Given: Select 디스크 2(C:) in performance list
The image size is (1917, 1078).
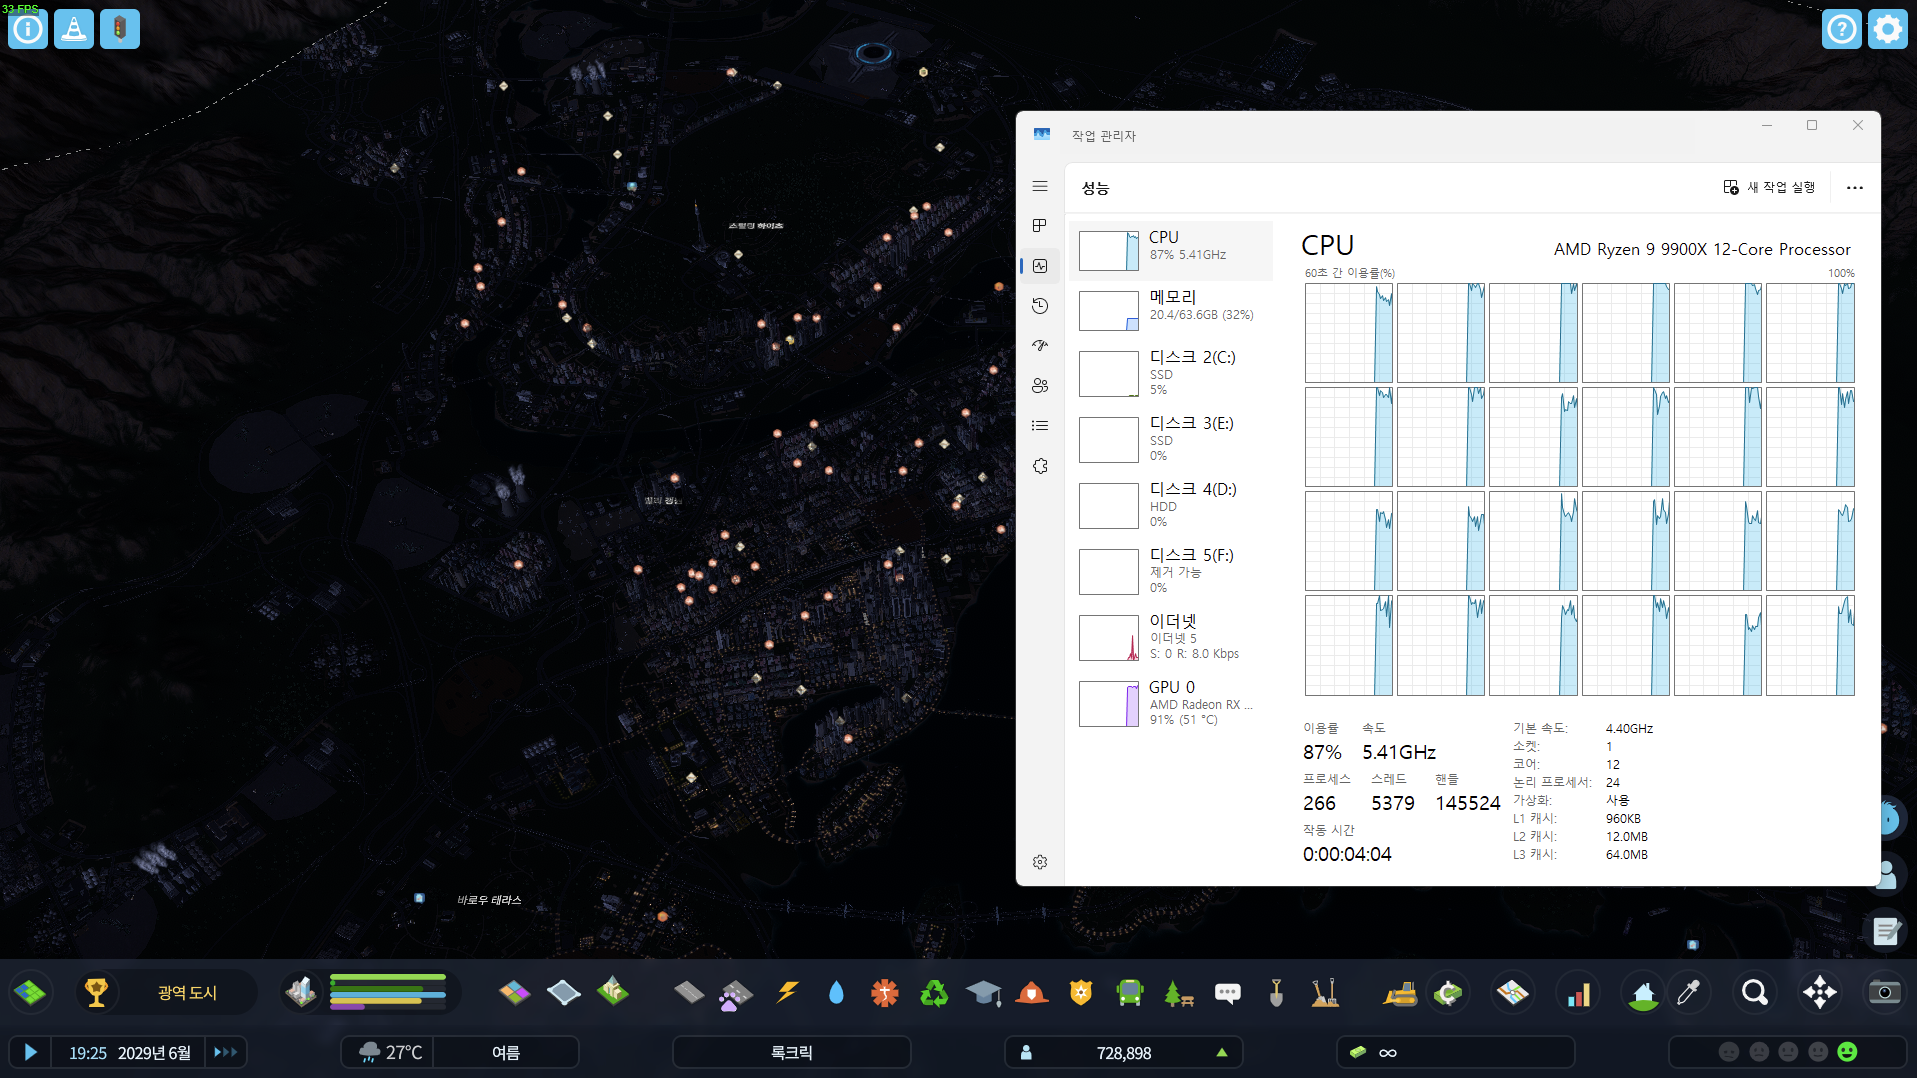Looking at the screenshot, I should tap(1171, 373).
